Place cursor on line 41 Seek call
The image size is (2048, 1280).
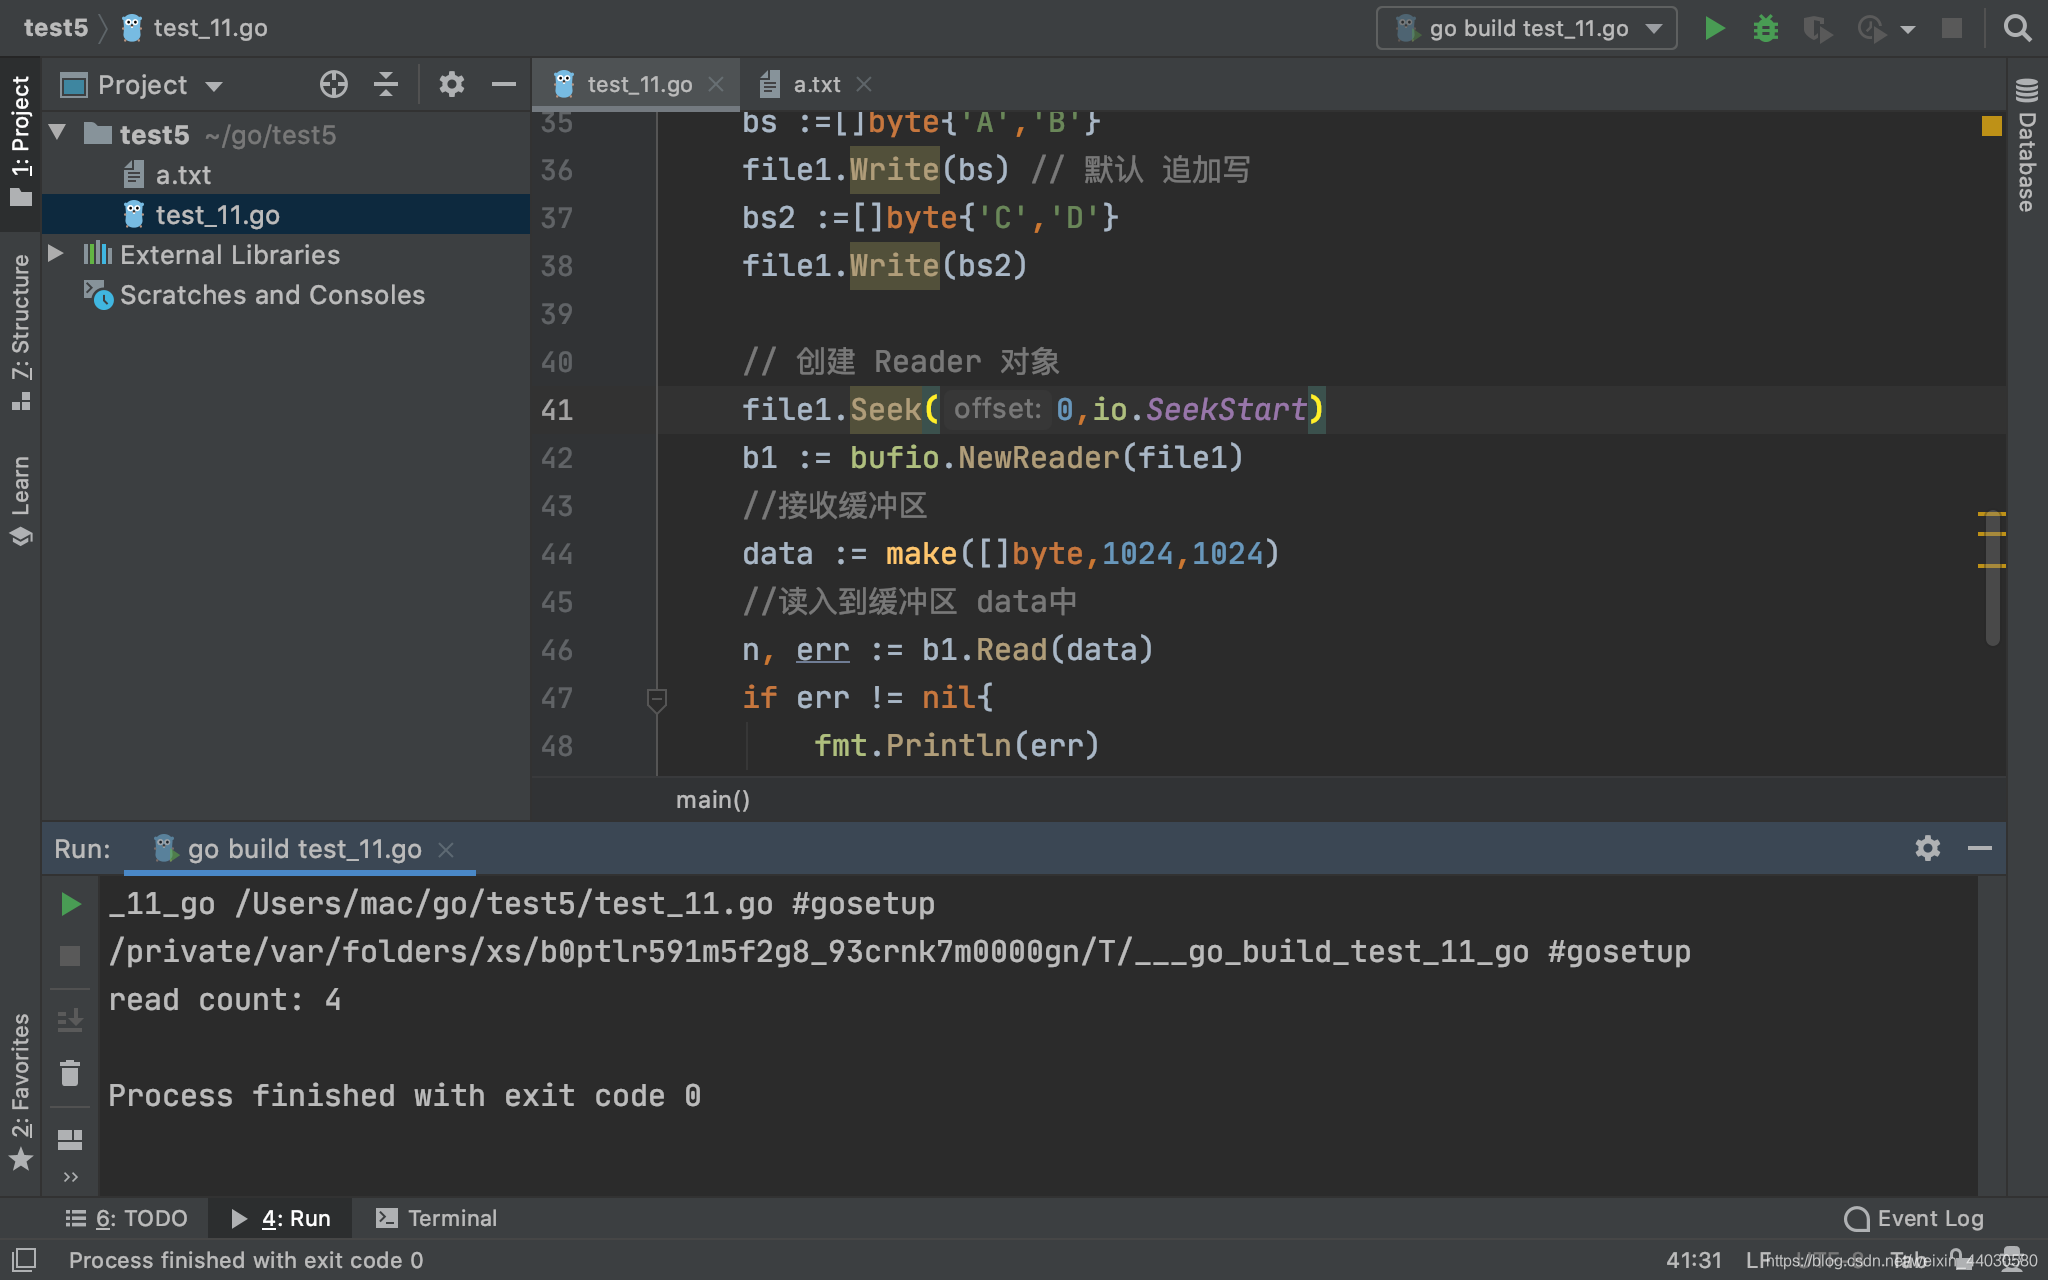click(886, 410)
